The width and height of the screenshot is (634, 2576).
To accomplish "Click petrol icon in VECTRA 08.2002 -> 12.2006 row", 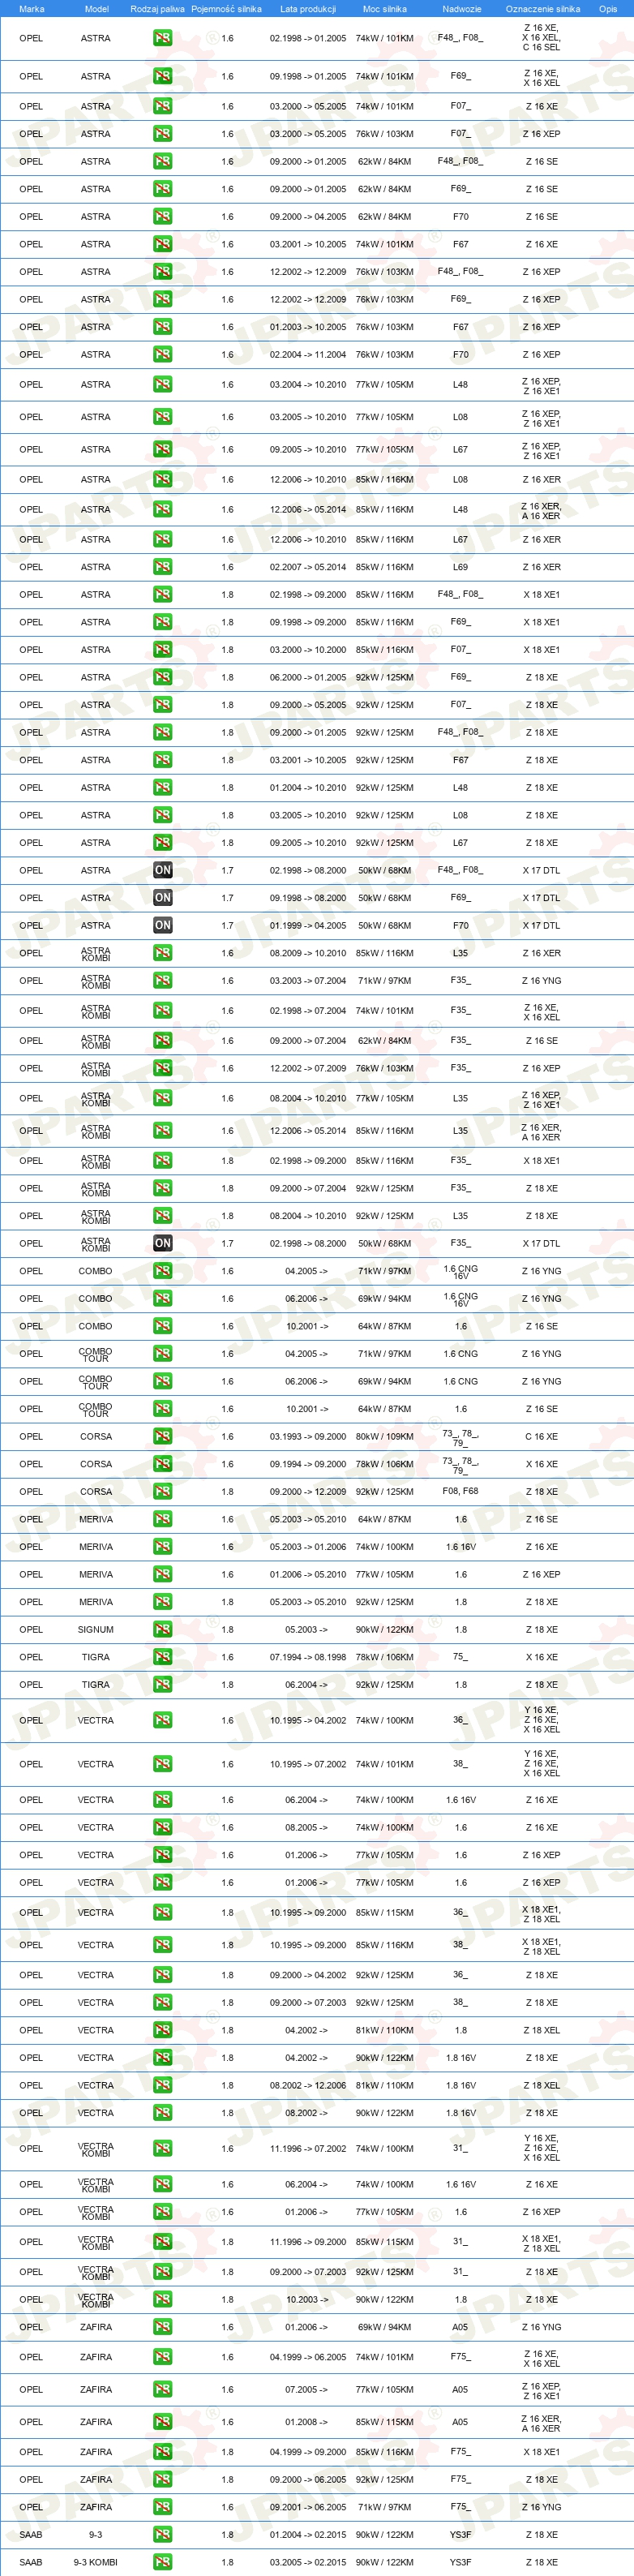I will click(x=162, y=2085).
